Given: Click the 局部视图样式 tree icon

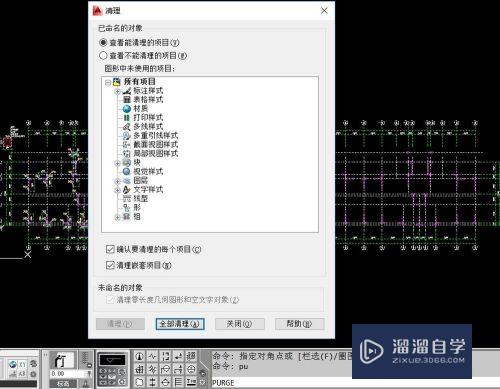Looking at the screenshot, I should [127, 154].
